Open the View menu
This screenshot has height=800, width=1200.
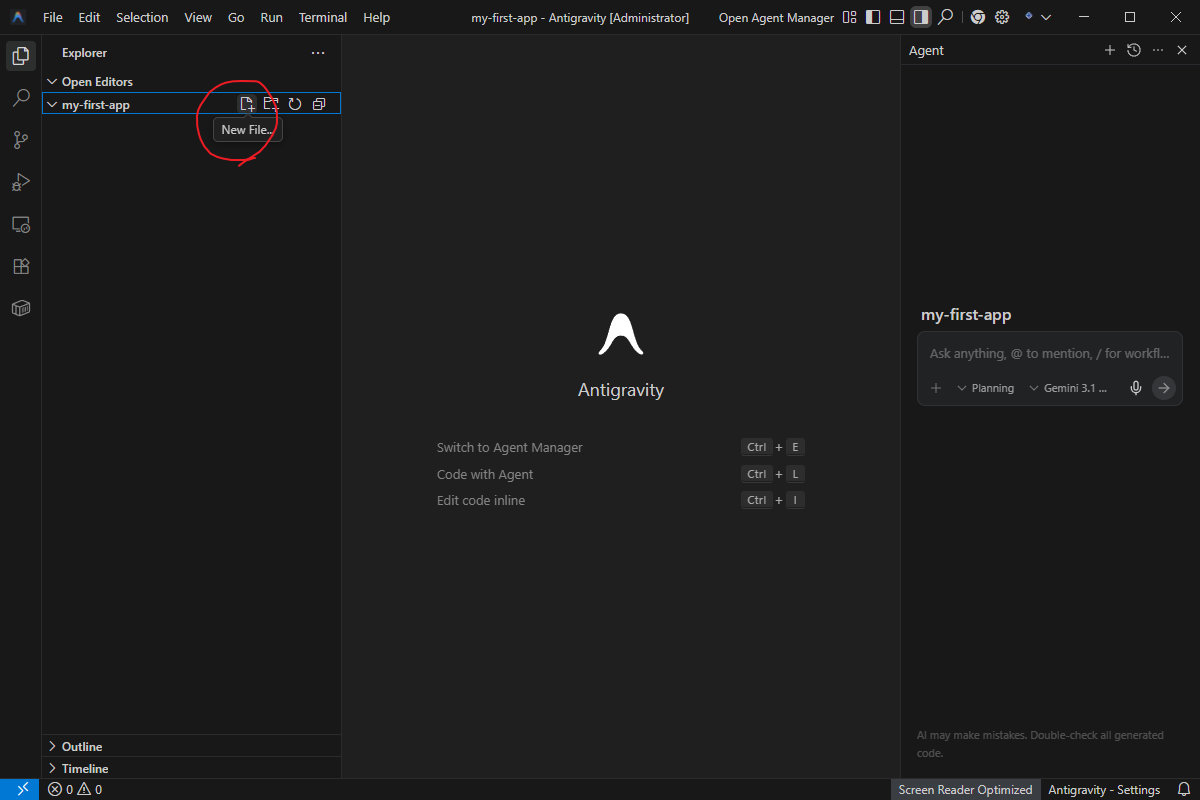click(198, 17)
